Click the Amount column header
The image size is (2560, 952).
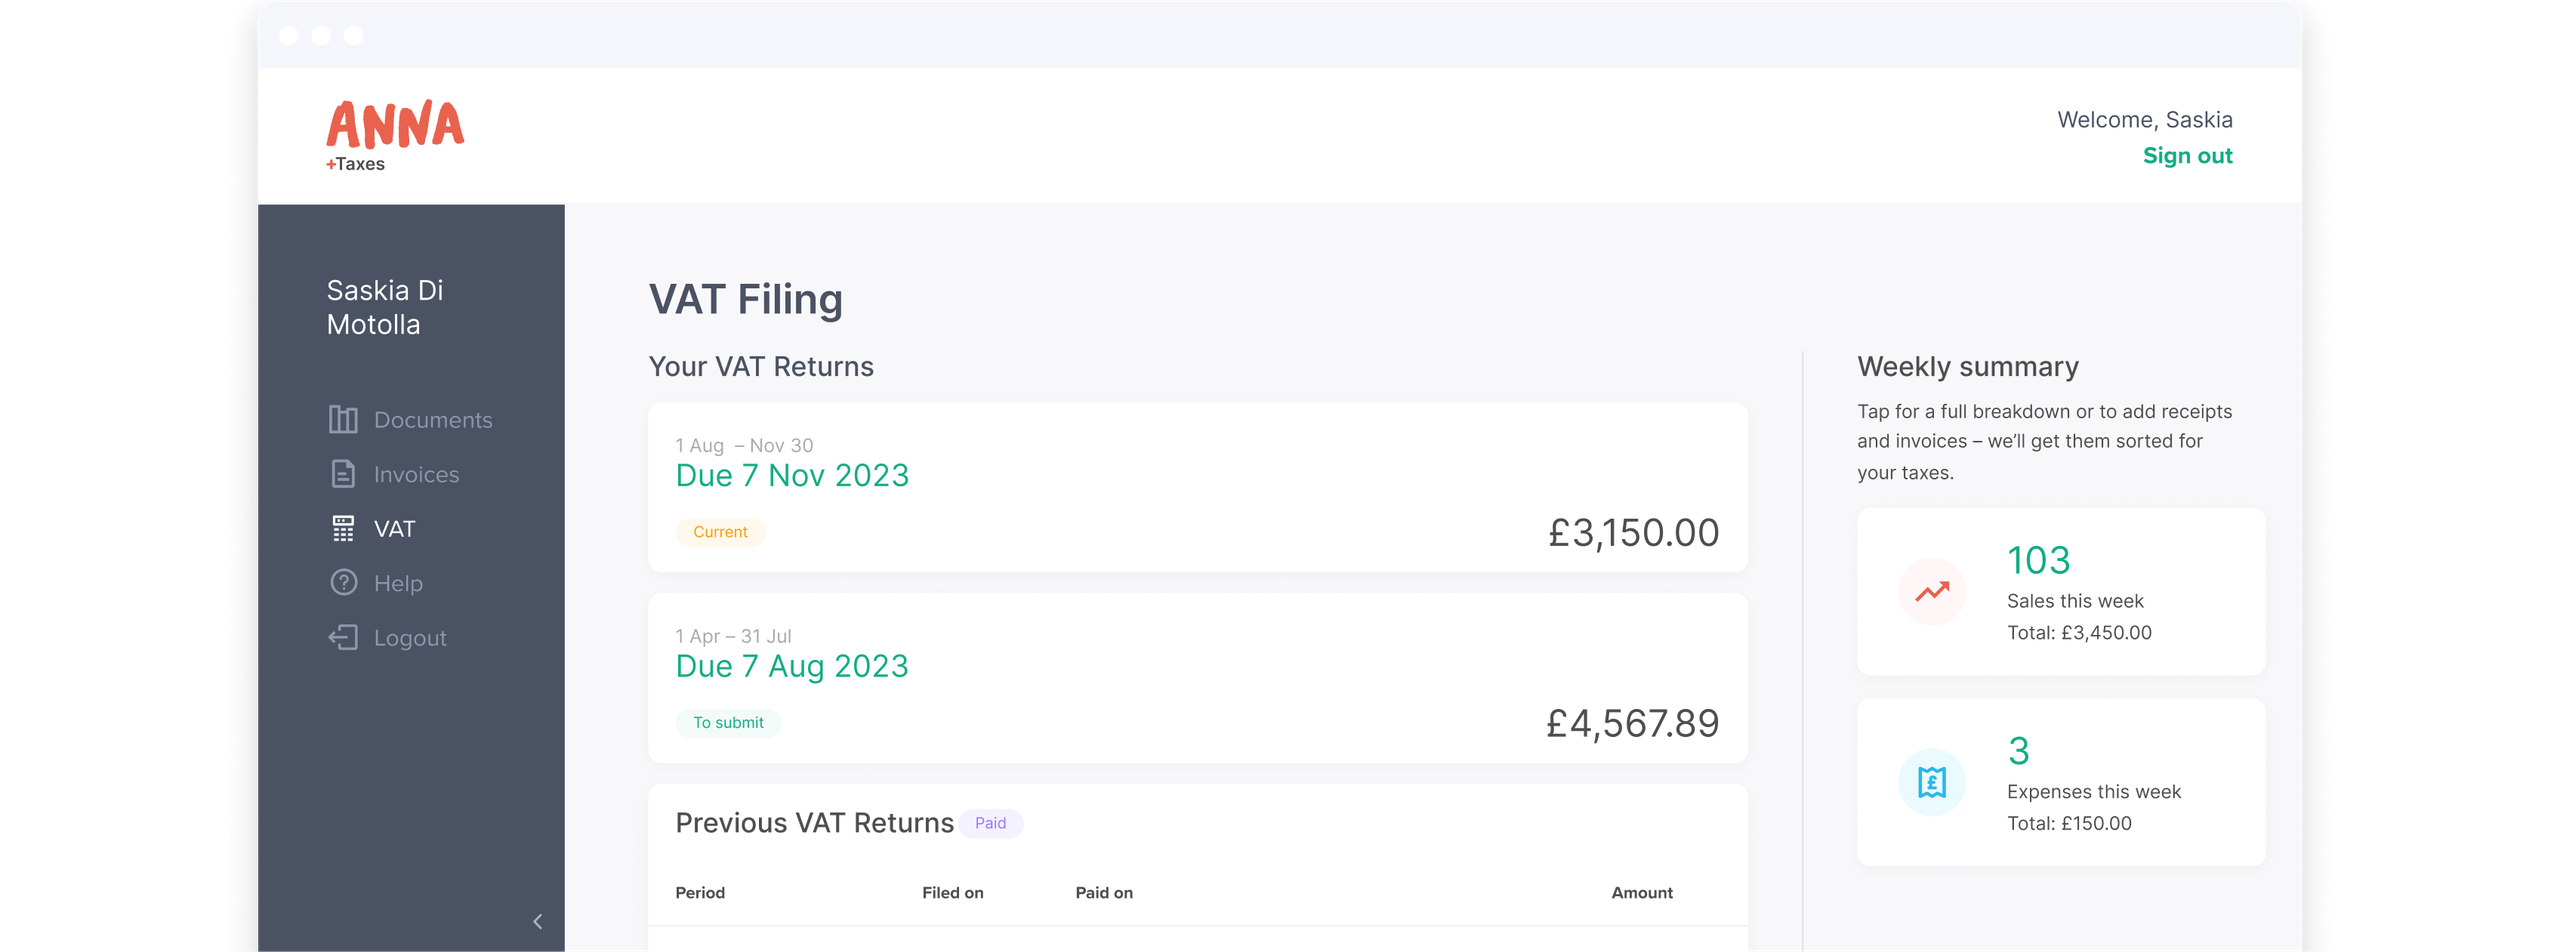[x=1641, y=892]
